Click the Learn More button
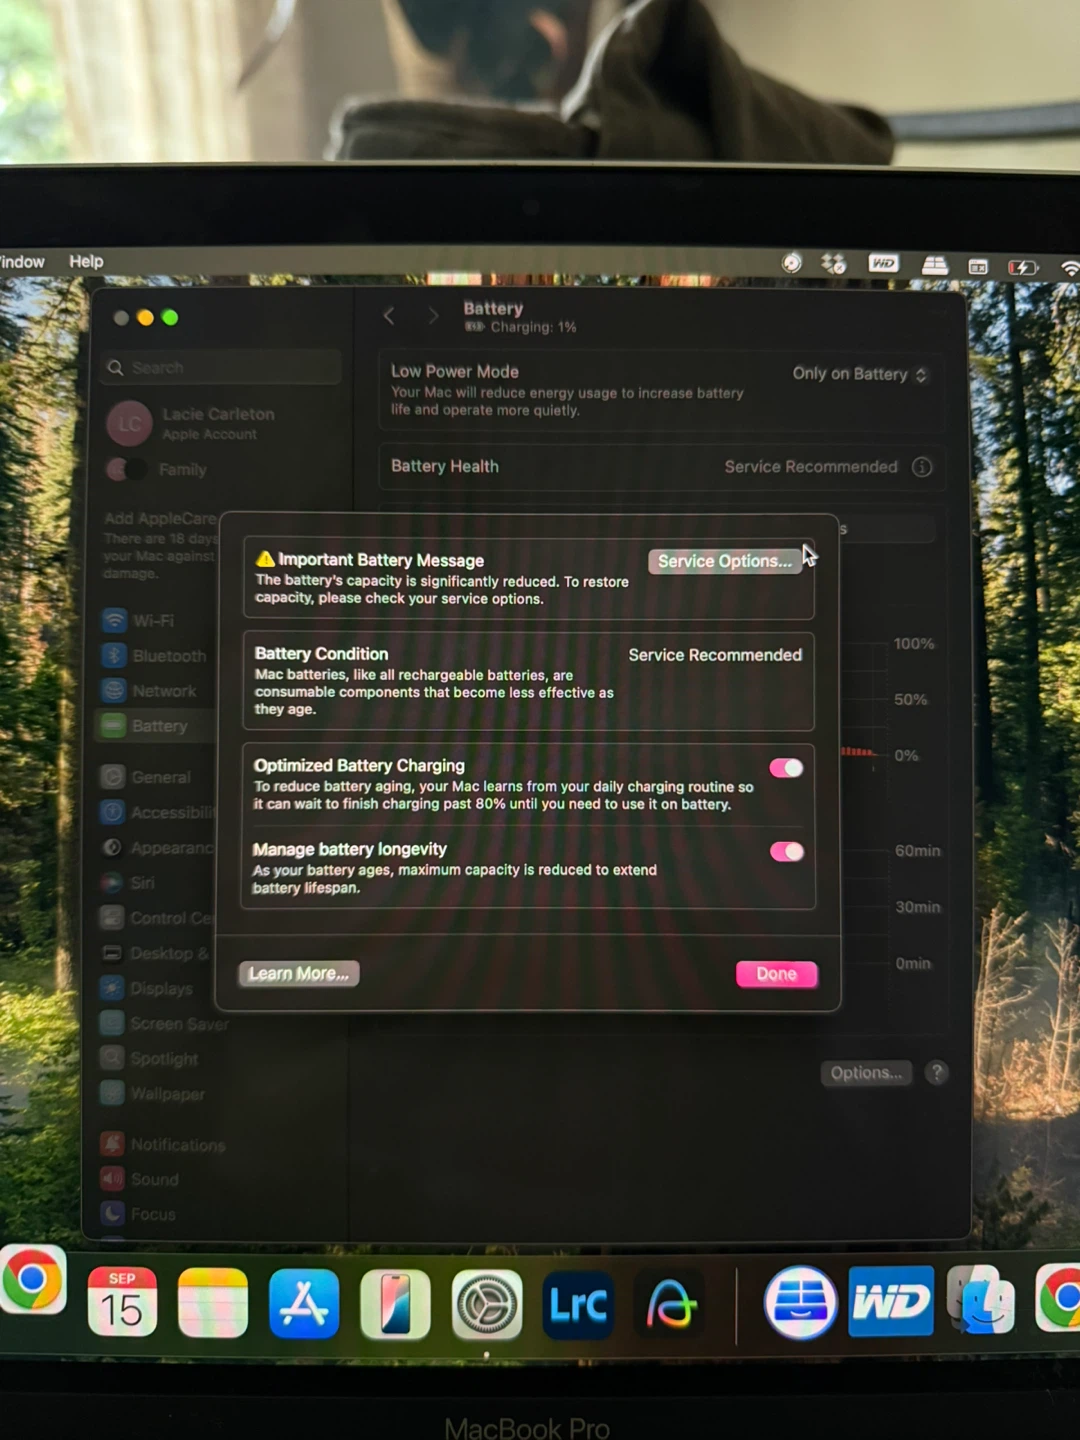 click(299, 974)
